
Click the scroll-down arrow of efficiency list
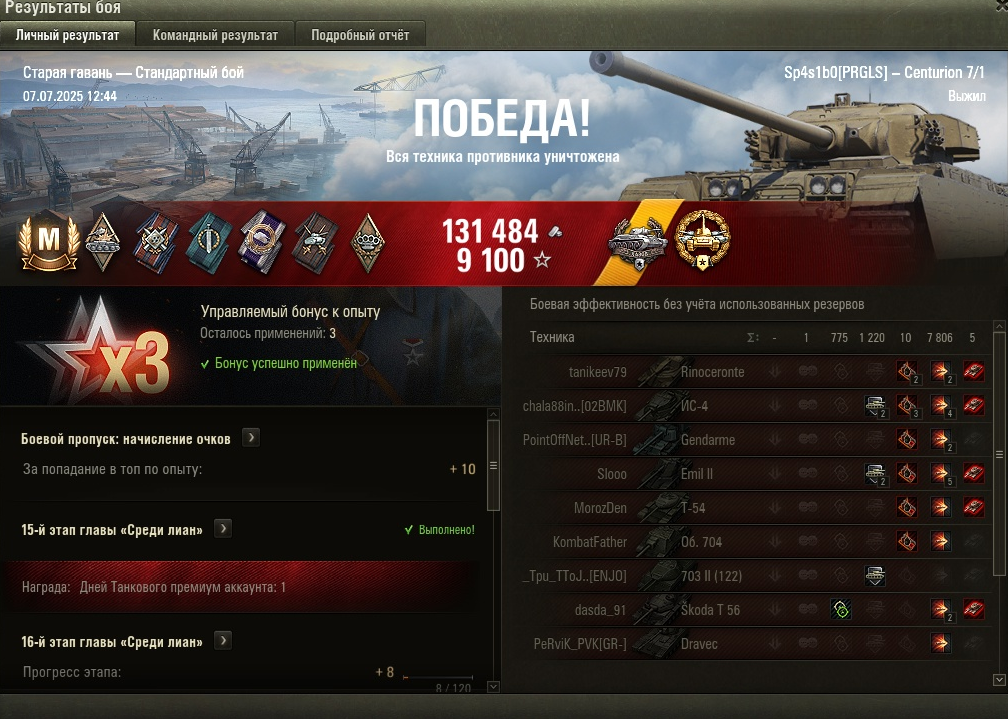tap(999, 679)
